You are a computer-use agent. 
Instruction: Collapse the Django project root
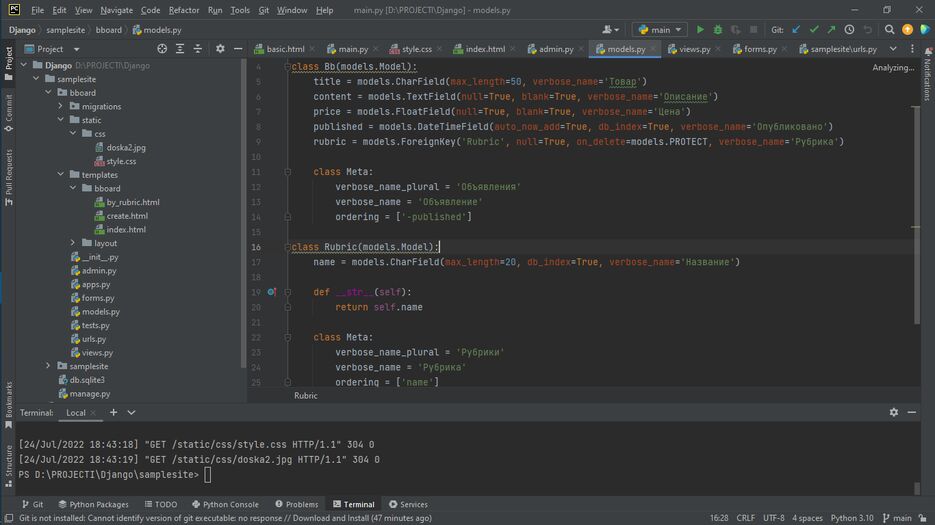point(24,65)
